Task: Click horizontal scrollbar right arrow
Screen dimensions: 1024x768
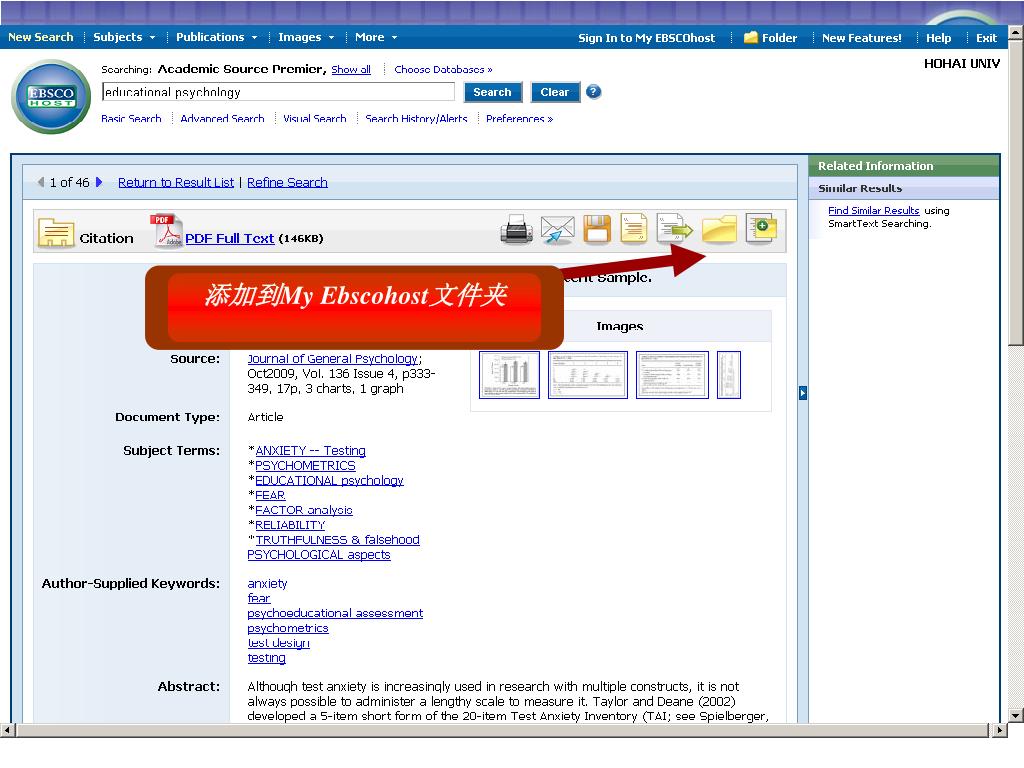Action: coord(999,730)
